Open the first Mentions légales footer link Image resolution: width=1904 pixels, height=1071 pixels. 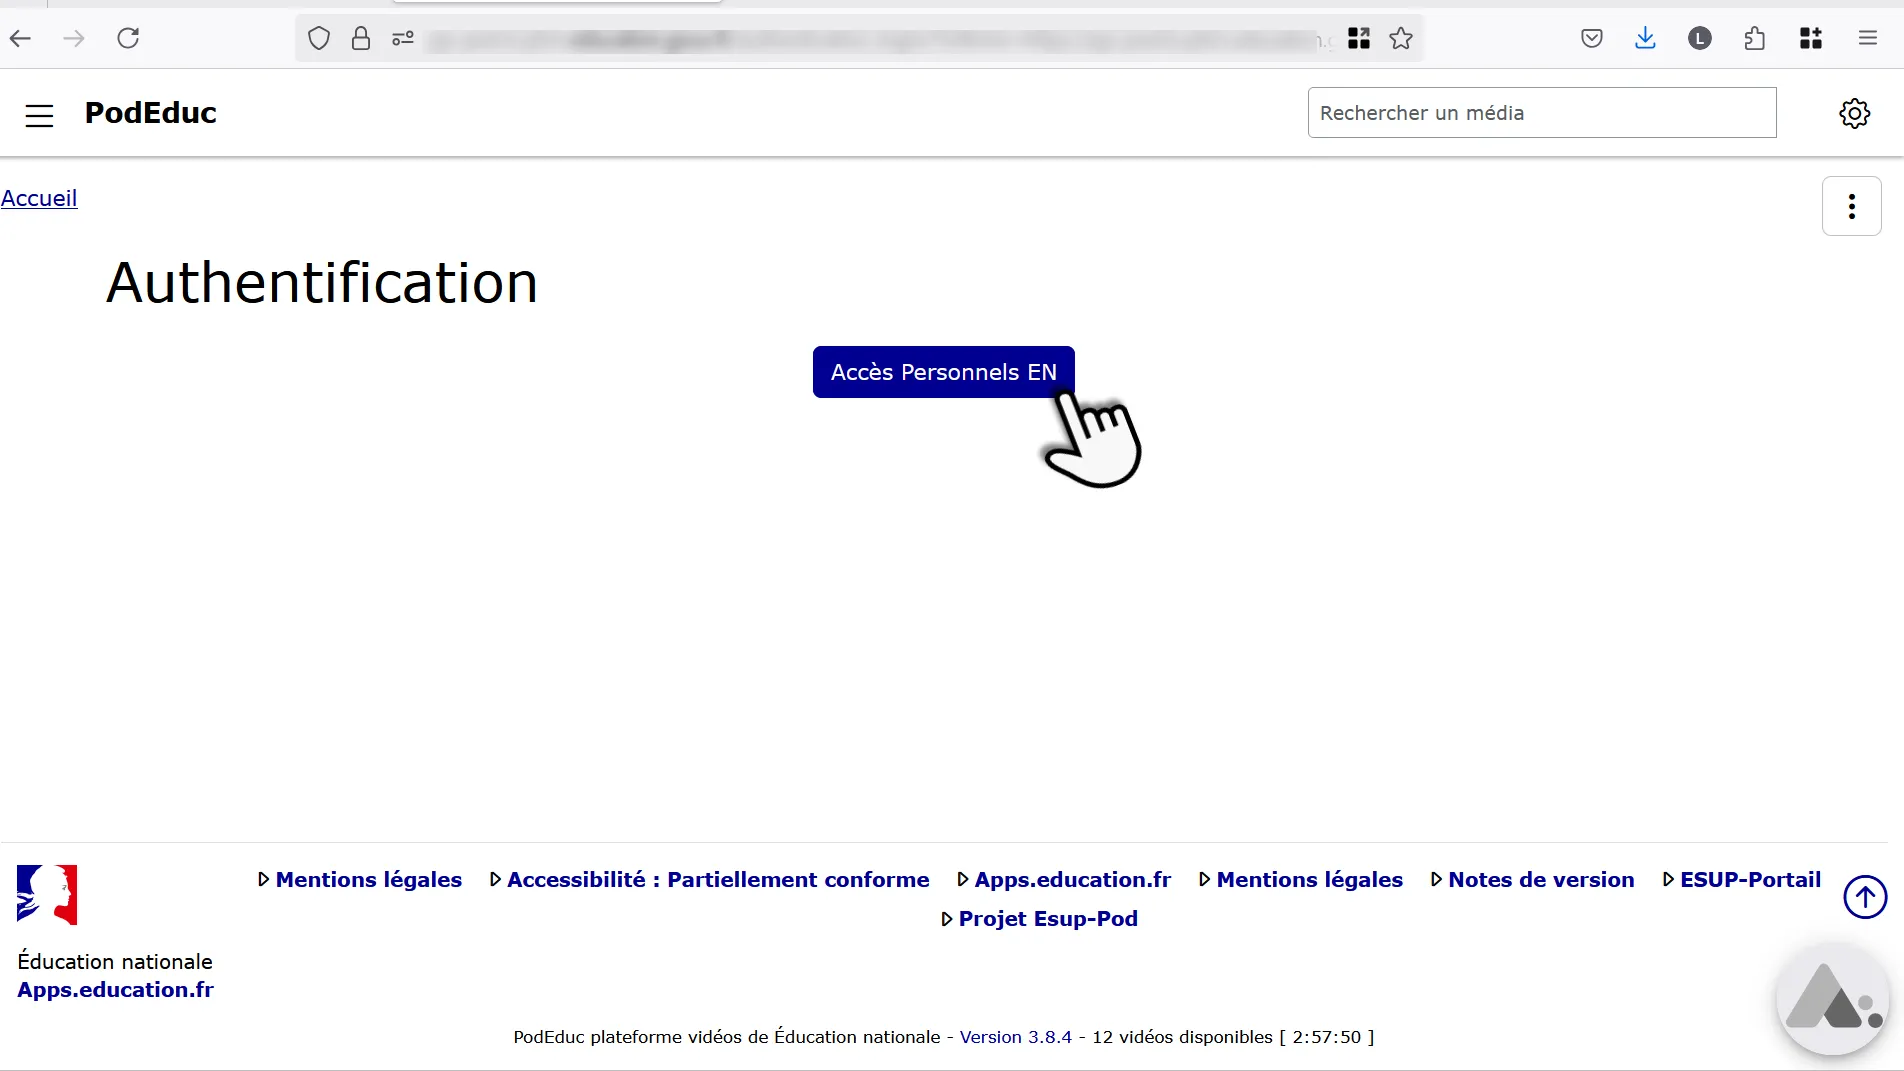pyautogui.click(x=368, y=880)
